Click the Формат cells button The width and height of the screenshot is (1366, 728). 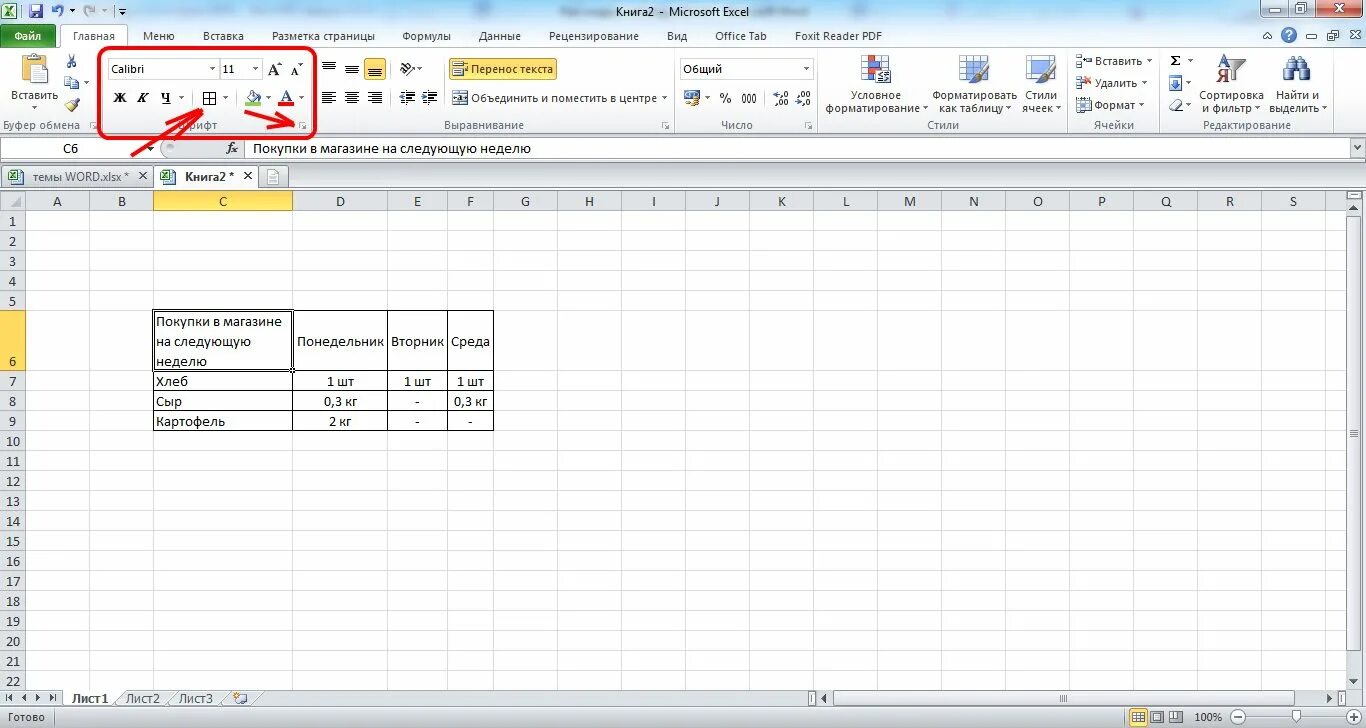tap(1110, 105)
